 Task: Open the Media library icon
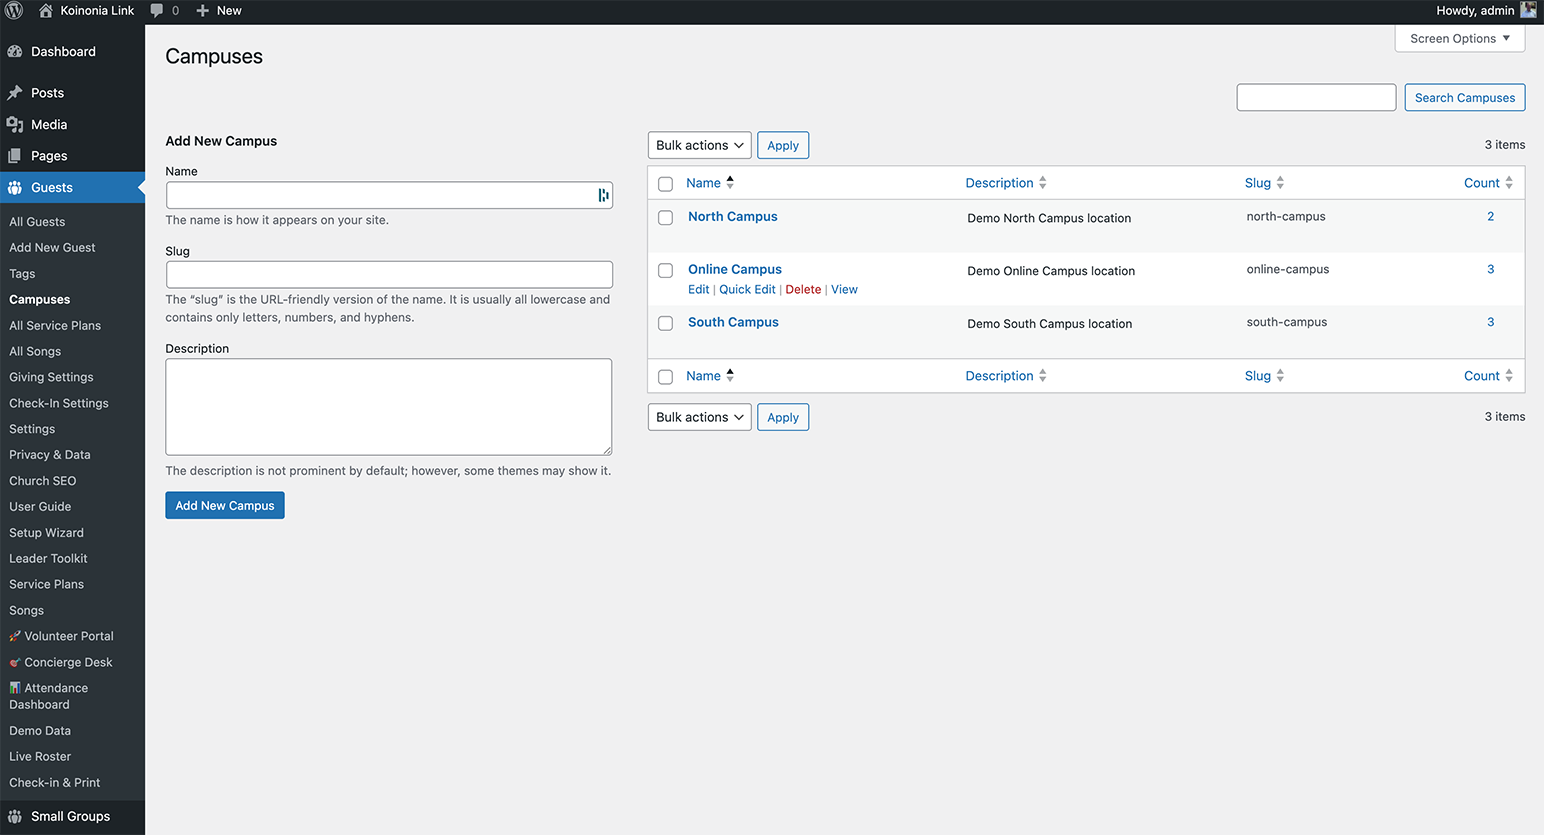click(15, 125)
